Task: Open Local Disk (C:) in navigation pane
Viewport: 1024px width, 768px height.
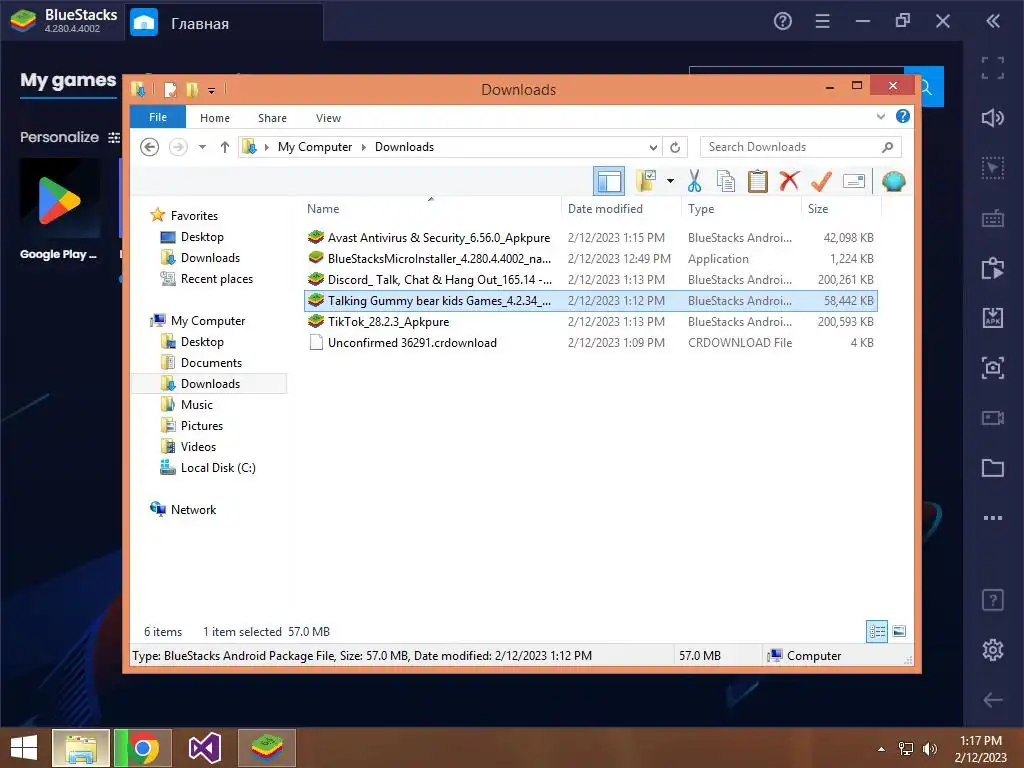Action: click(217, 468)
